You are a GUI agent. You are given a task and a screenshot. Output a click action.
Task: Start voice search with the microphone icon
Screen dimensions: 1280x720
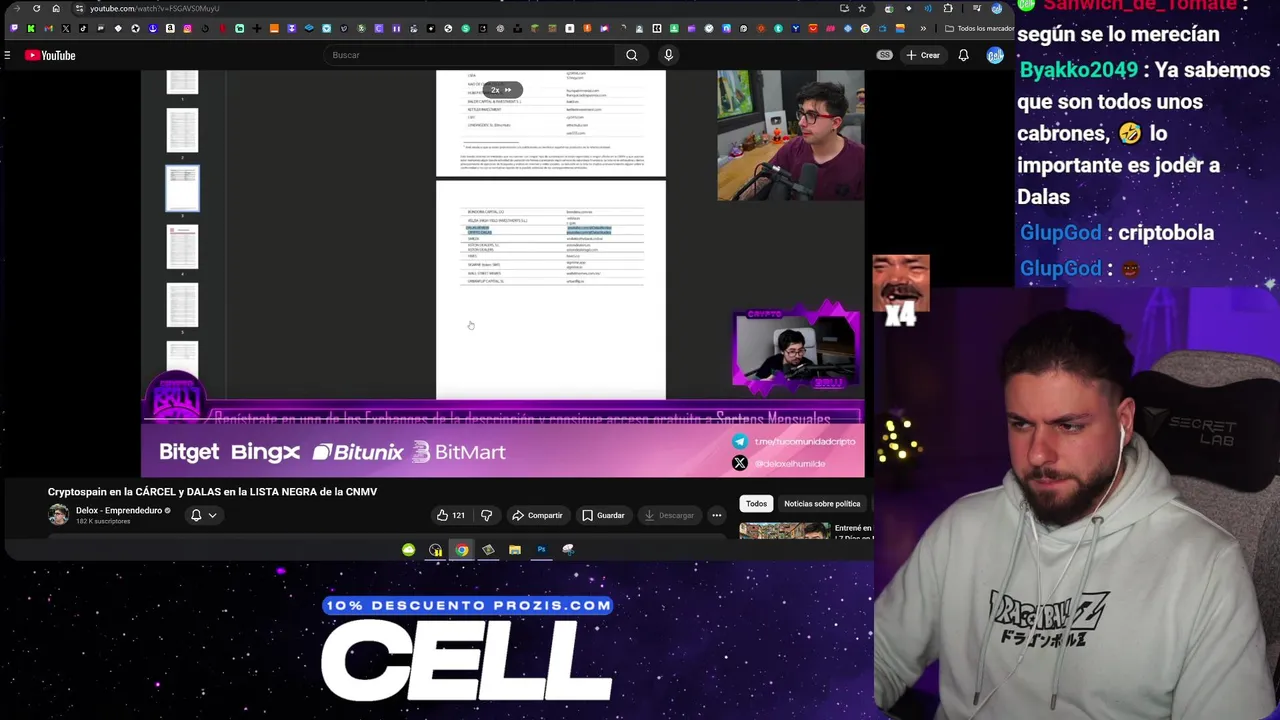668,55
